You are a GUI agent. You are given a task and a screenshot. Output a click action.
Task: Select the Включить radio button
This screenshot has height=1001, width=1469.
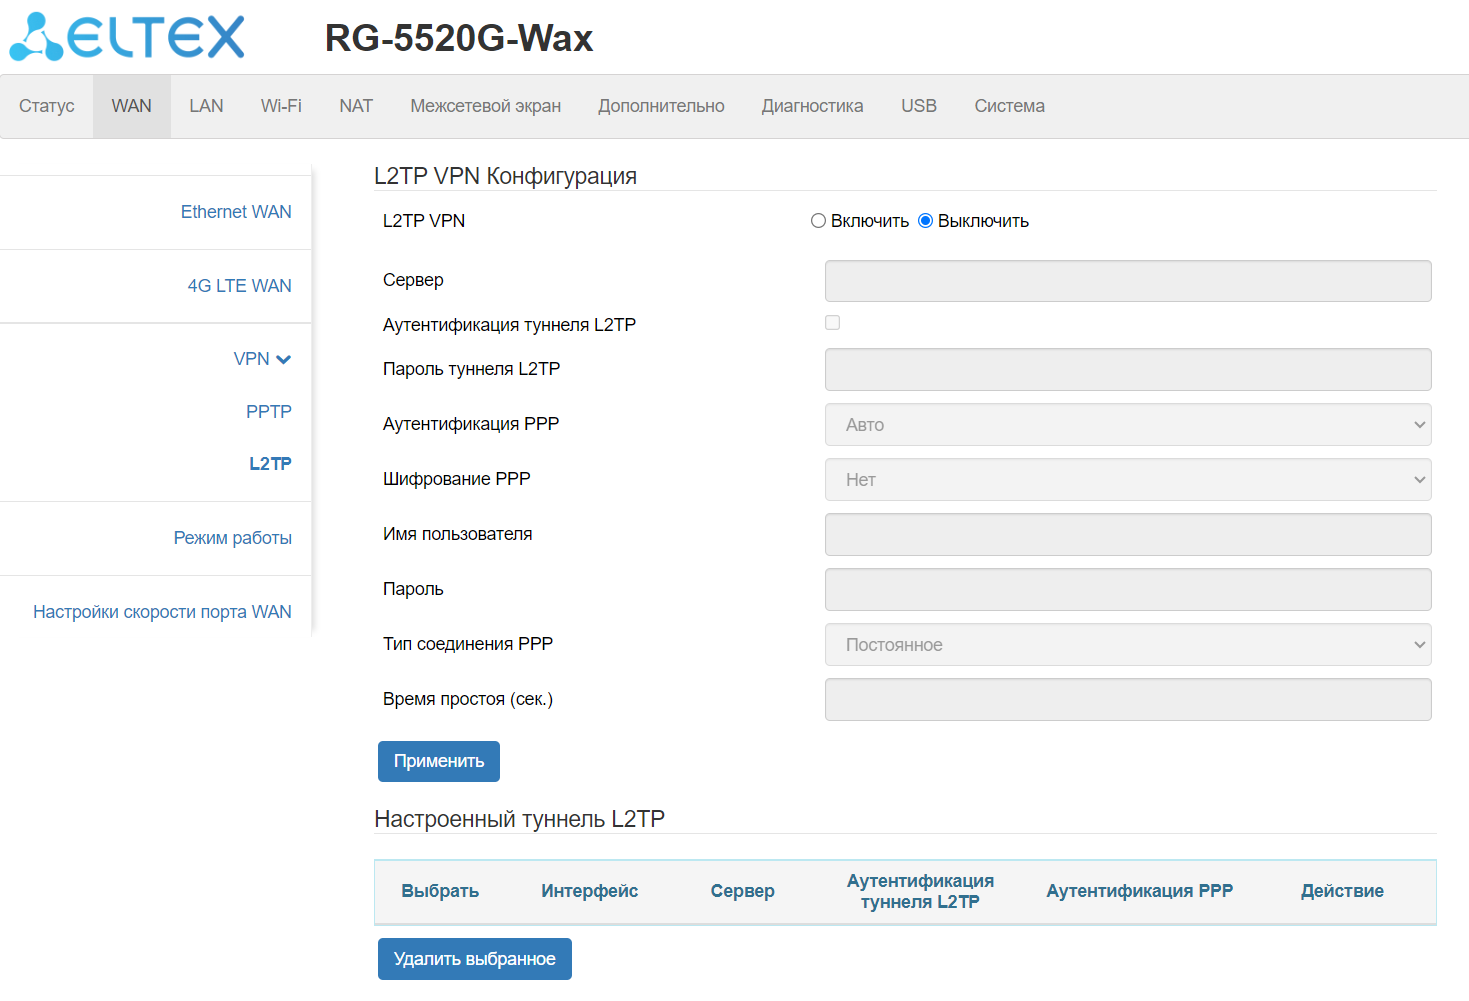tap(818, 221)
